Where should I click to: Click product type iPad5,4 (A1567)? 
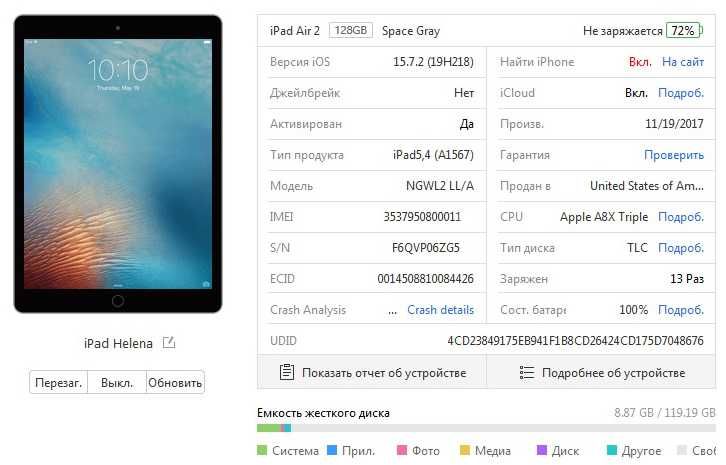pyautogui.click(x=433, y=155)
